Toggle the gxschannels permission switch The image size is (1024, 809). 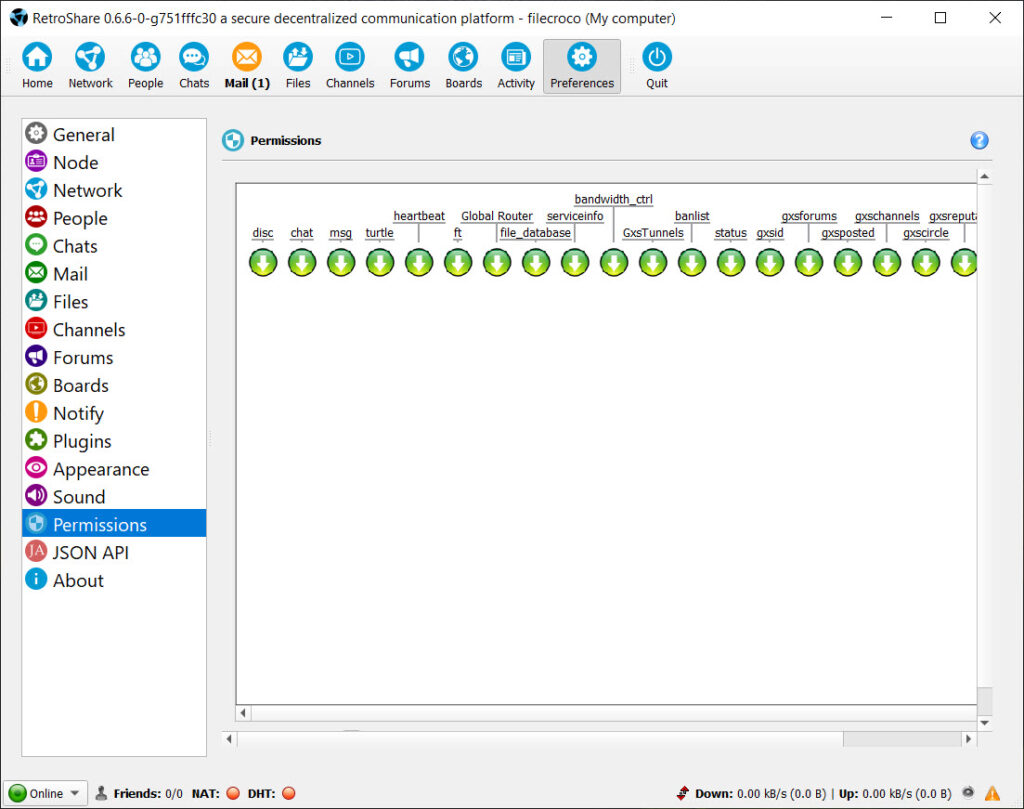(x=887, y=262)
